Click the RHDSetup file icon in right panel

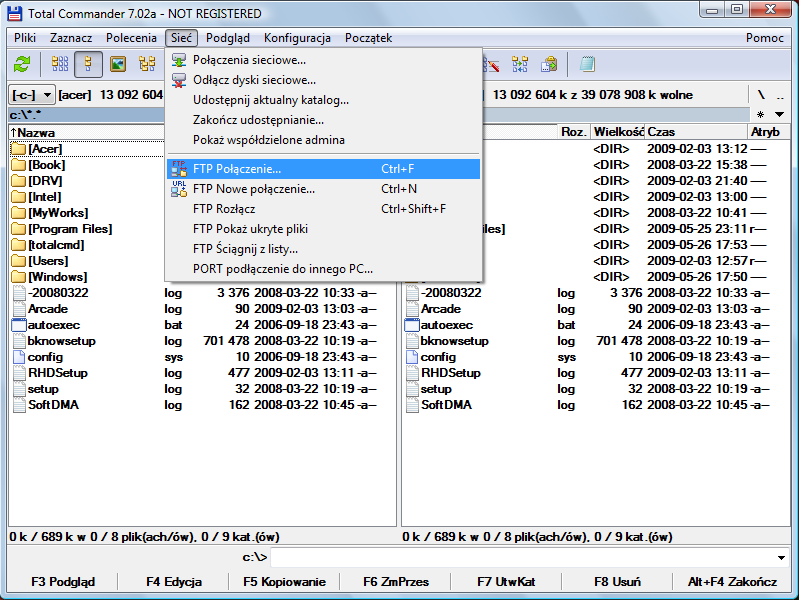tap(412, 373)
